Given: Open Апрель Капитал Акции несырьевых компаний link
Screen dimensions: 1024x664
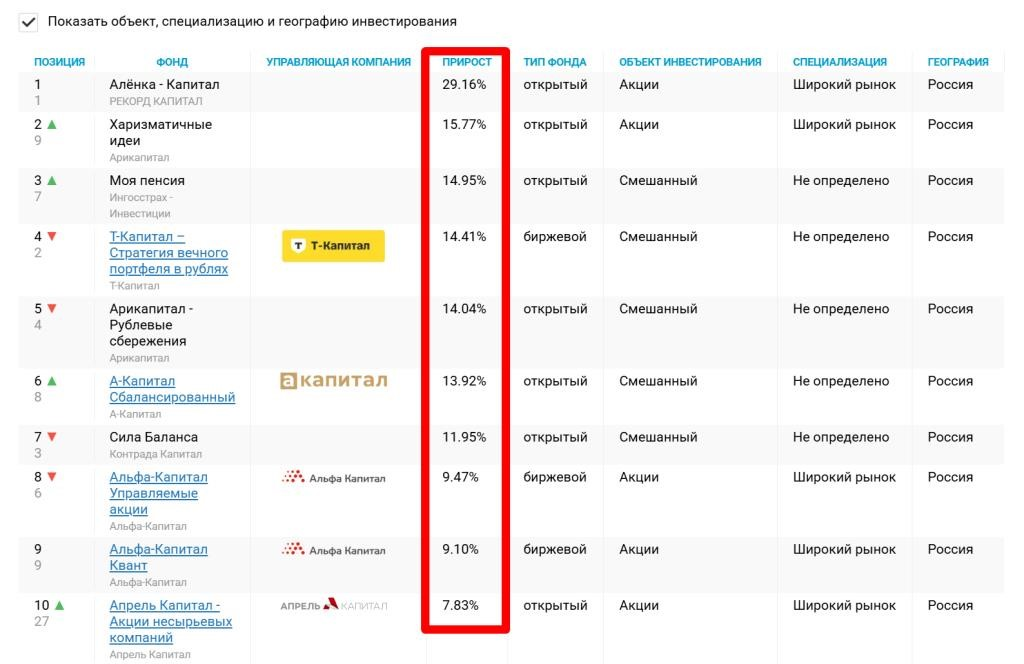Looking at the screenshot, I should pyautogui.click(x=170, y=622).
